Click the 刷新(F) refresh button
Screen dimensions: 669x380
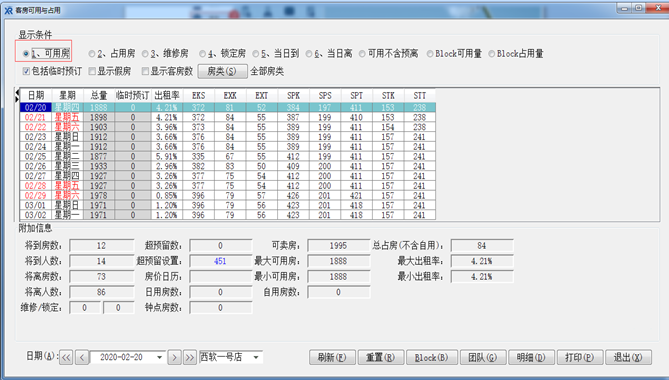pos(332,357)
